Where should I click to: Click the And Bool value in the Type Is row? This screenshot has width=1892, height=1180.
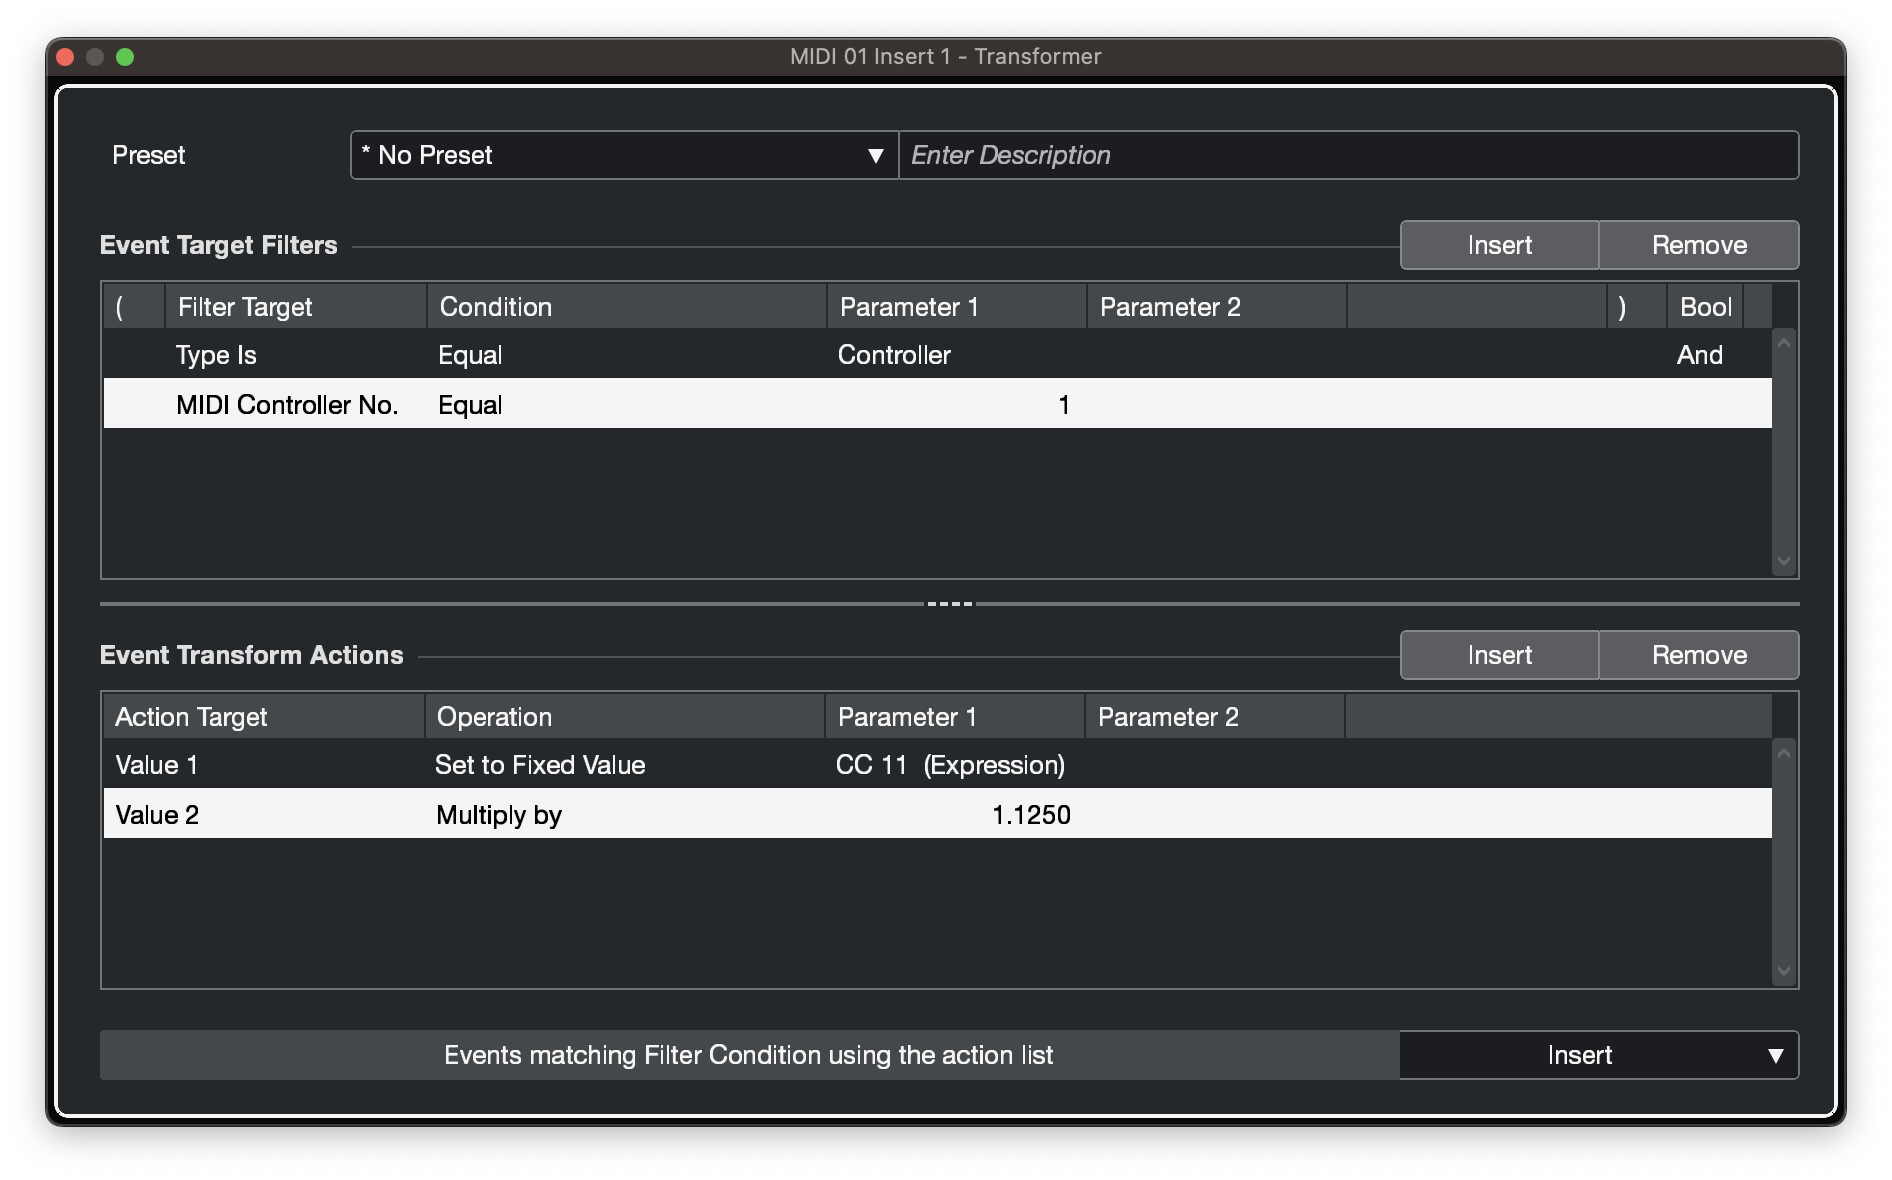point(1699,356)
